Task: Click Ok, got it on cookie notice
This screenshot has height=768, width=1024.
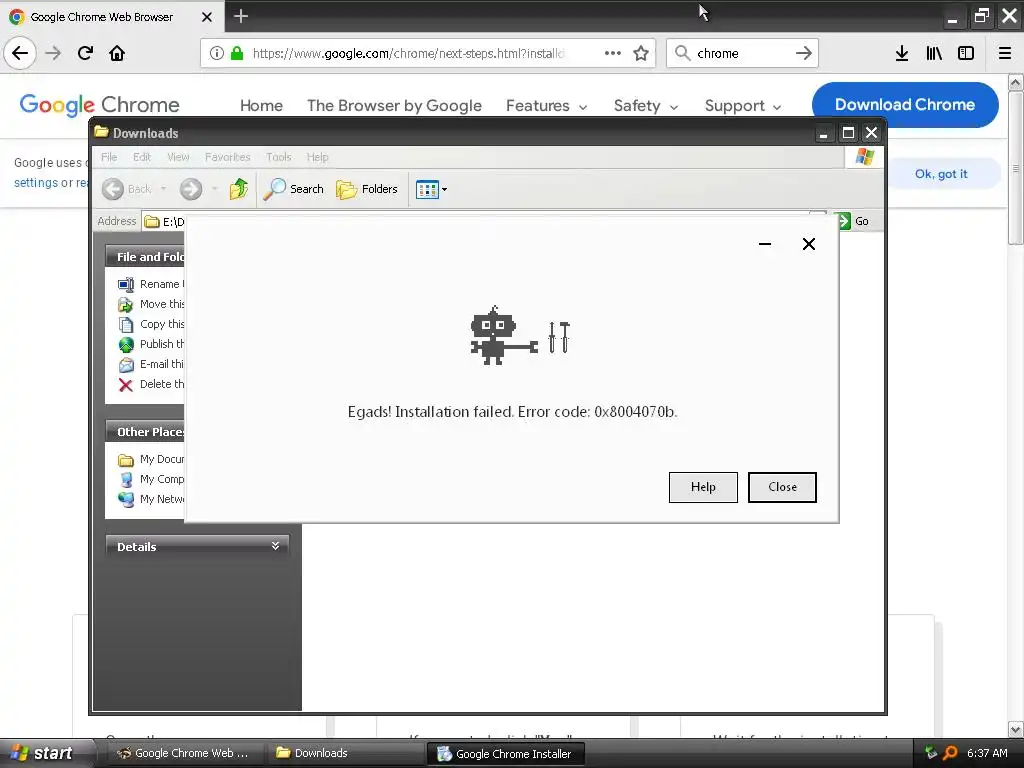Action: point(940,174)
